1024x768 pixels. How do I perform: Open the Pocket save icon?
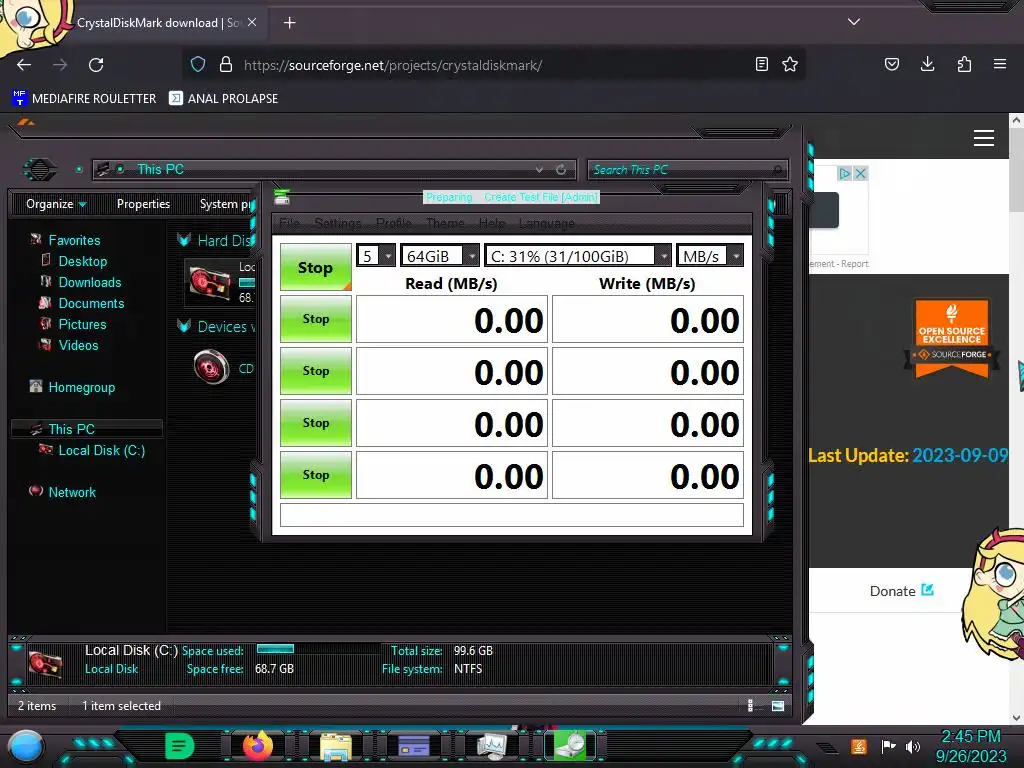click(x=891, y=64)
